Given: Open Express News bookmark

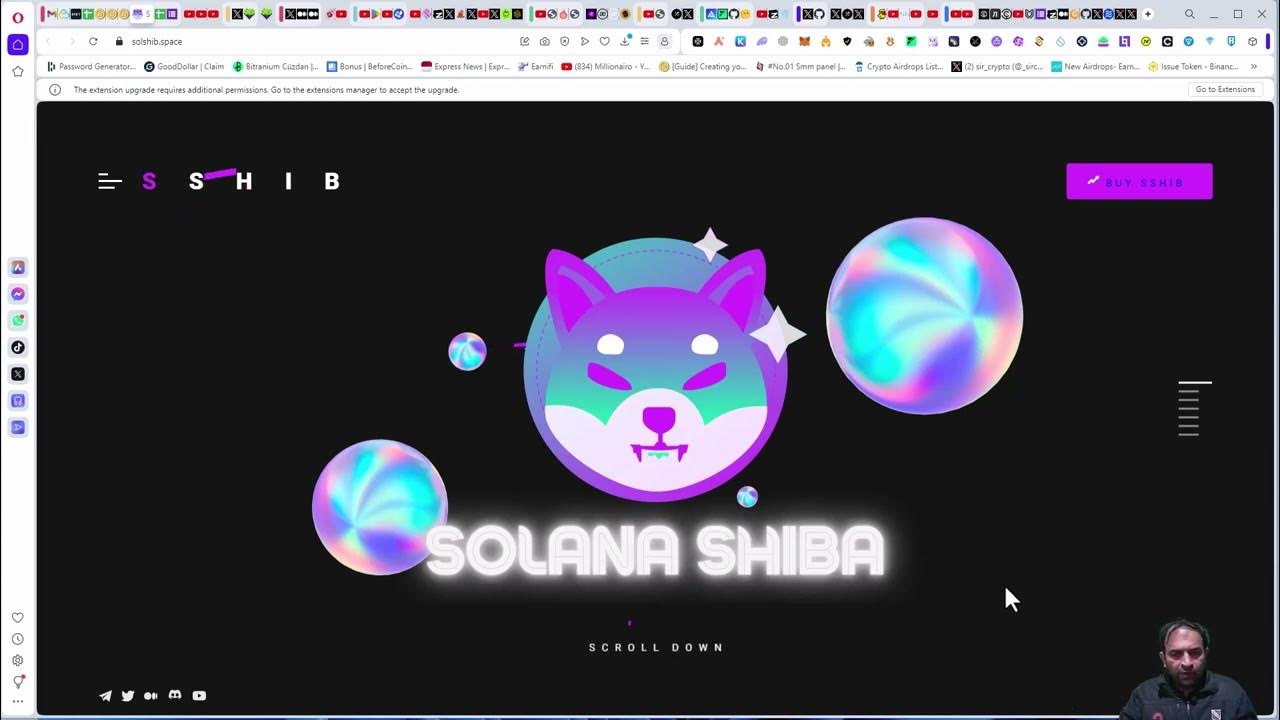Looking at the screenshot, I should click(x=465, y=66).
